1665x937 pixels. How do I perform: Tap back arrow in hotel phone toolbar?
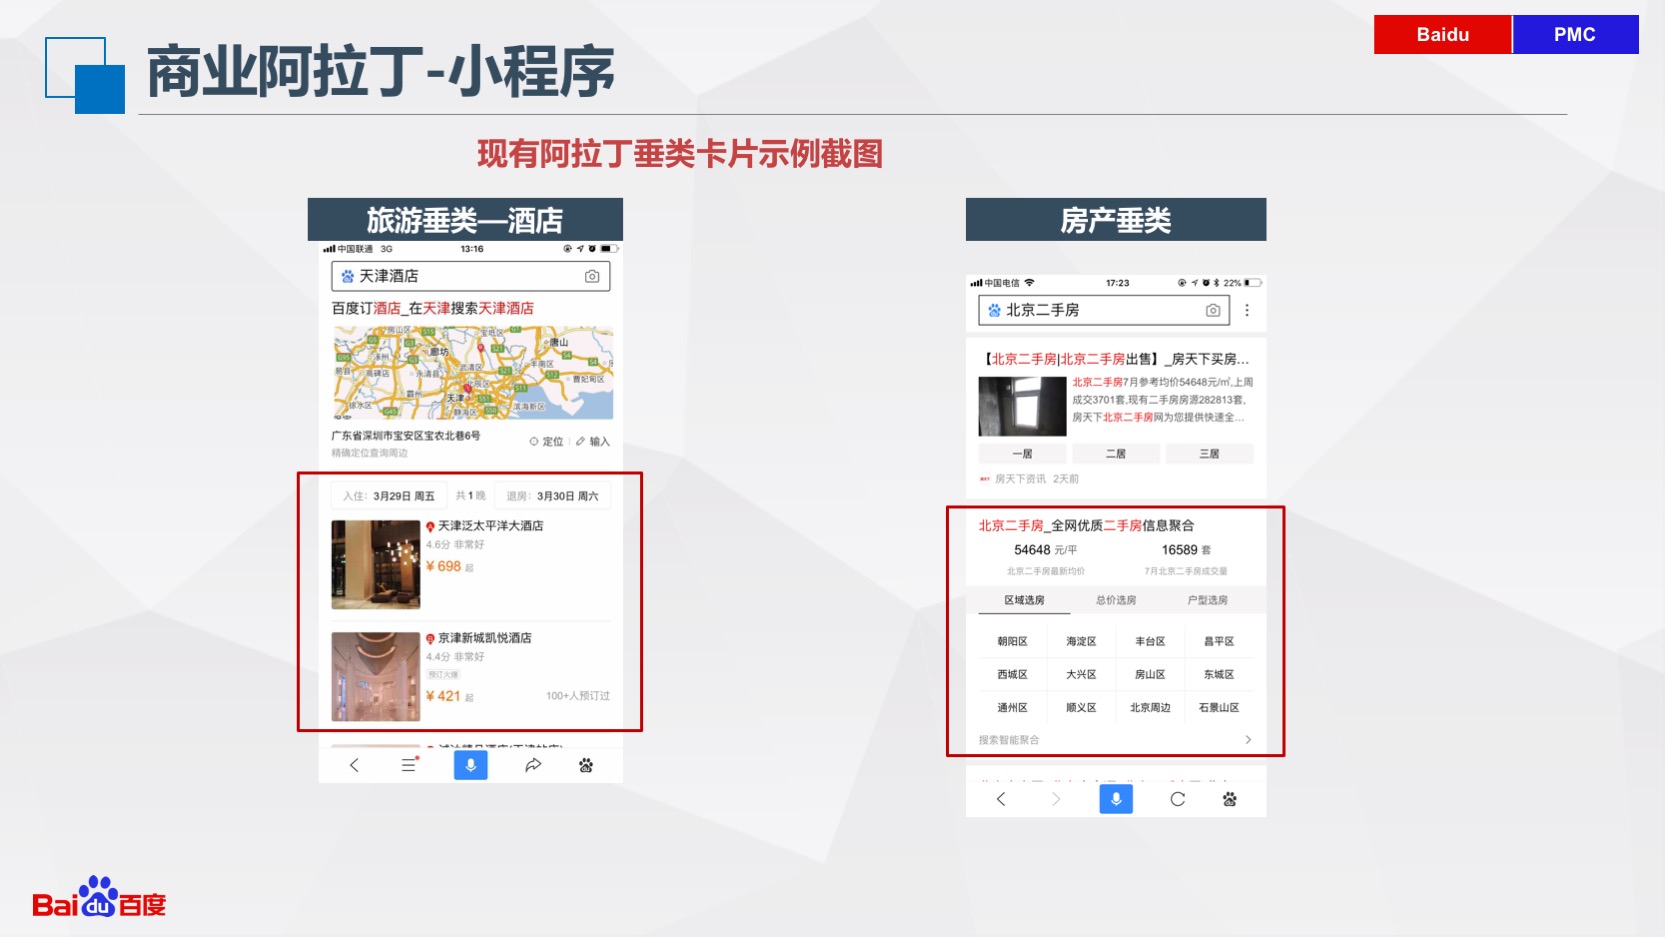coord(353,765)
